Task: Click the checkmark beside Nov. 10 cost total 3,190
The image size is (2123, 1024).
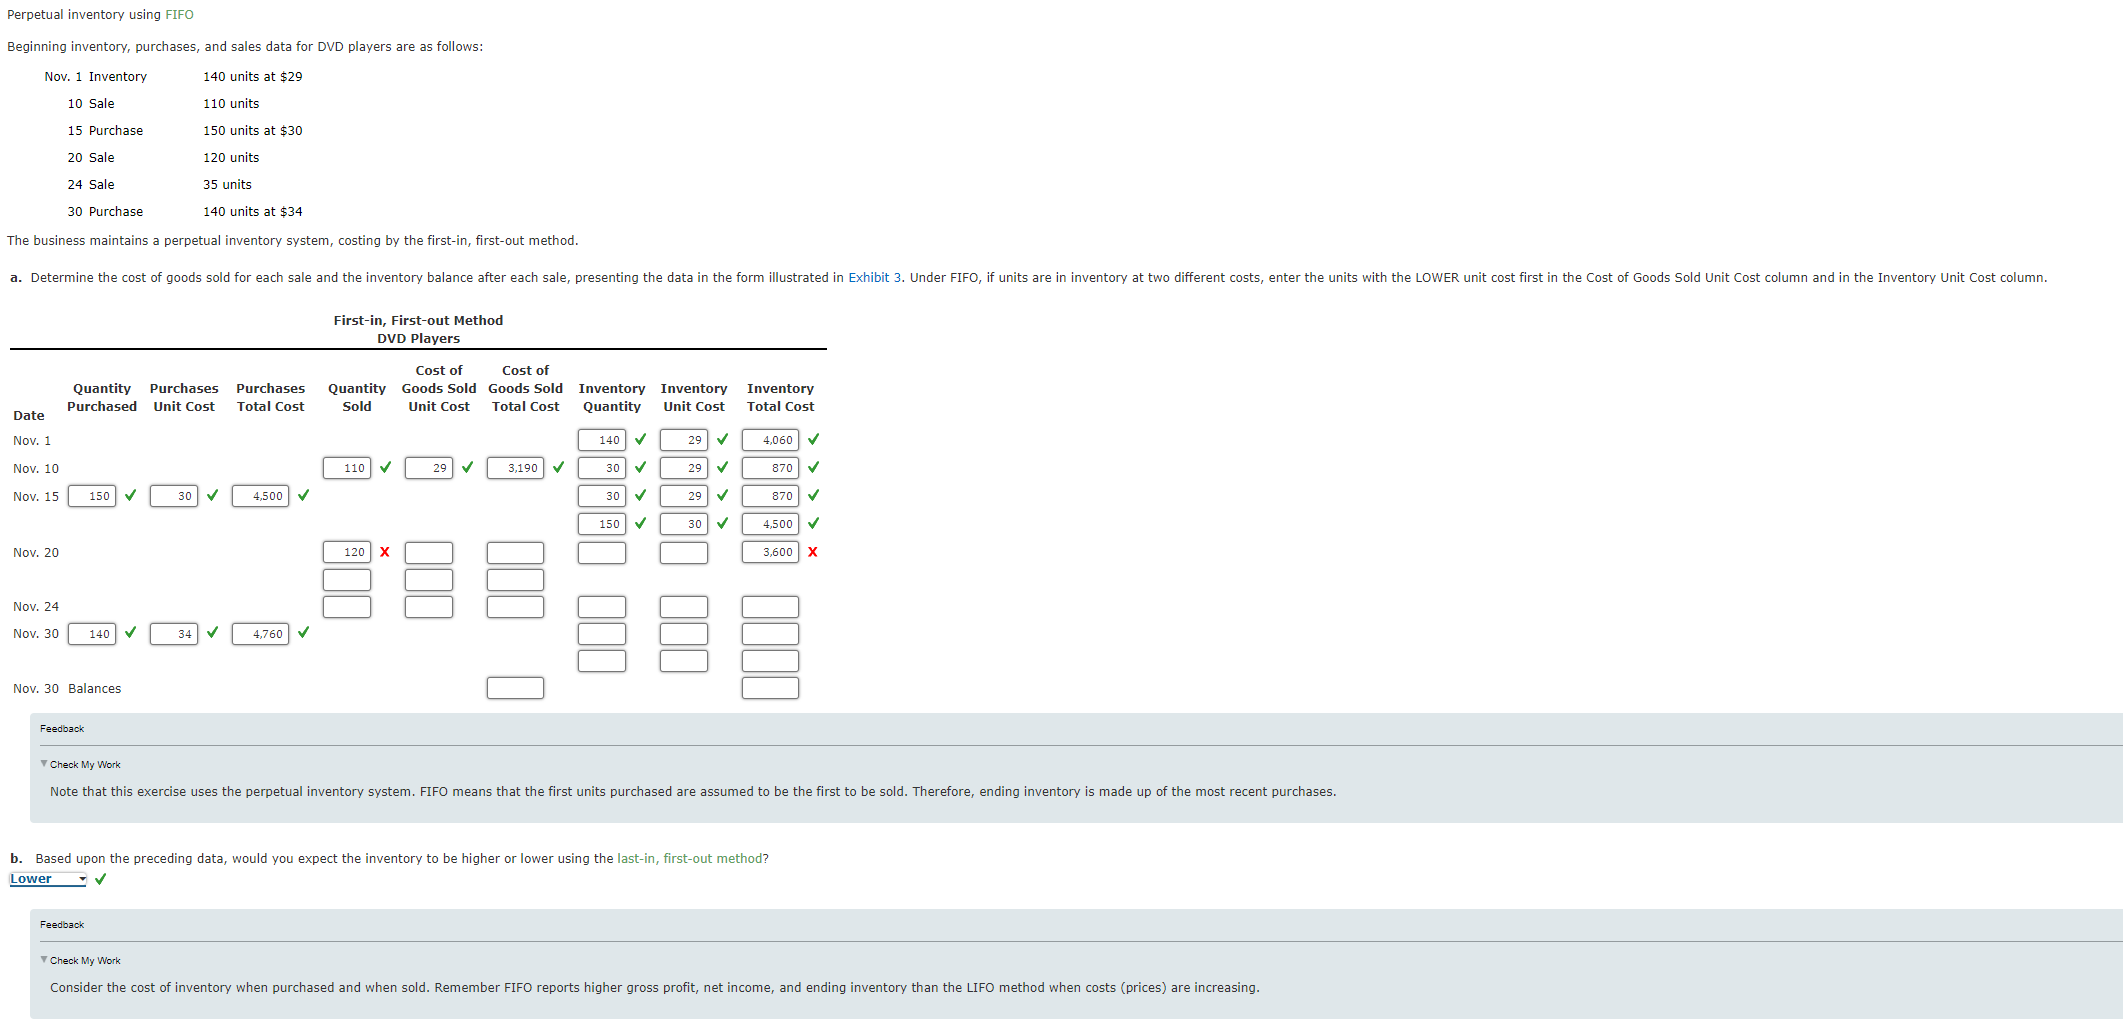Action: pyautogui.click(x=558, y=468)
